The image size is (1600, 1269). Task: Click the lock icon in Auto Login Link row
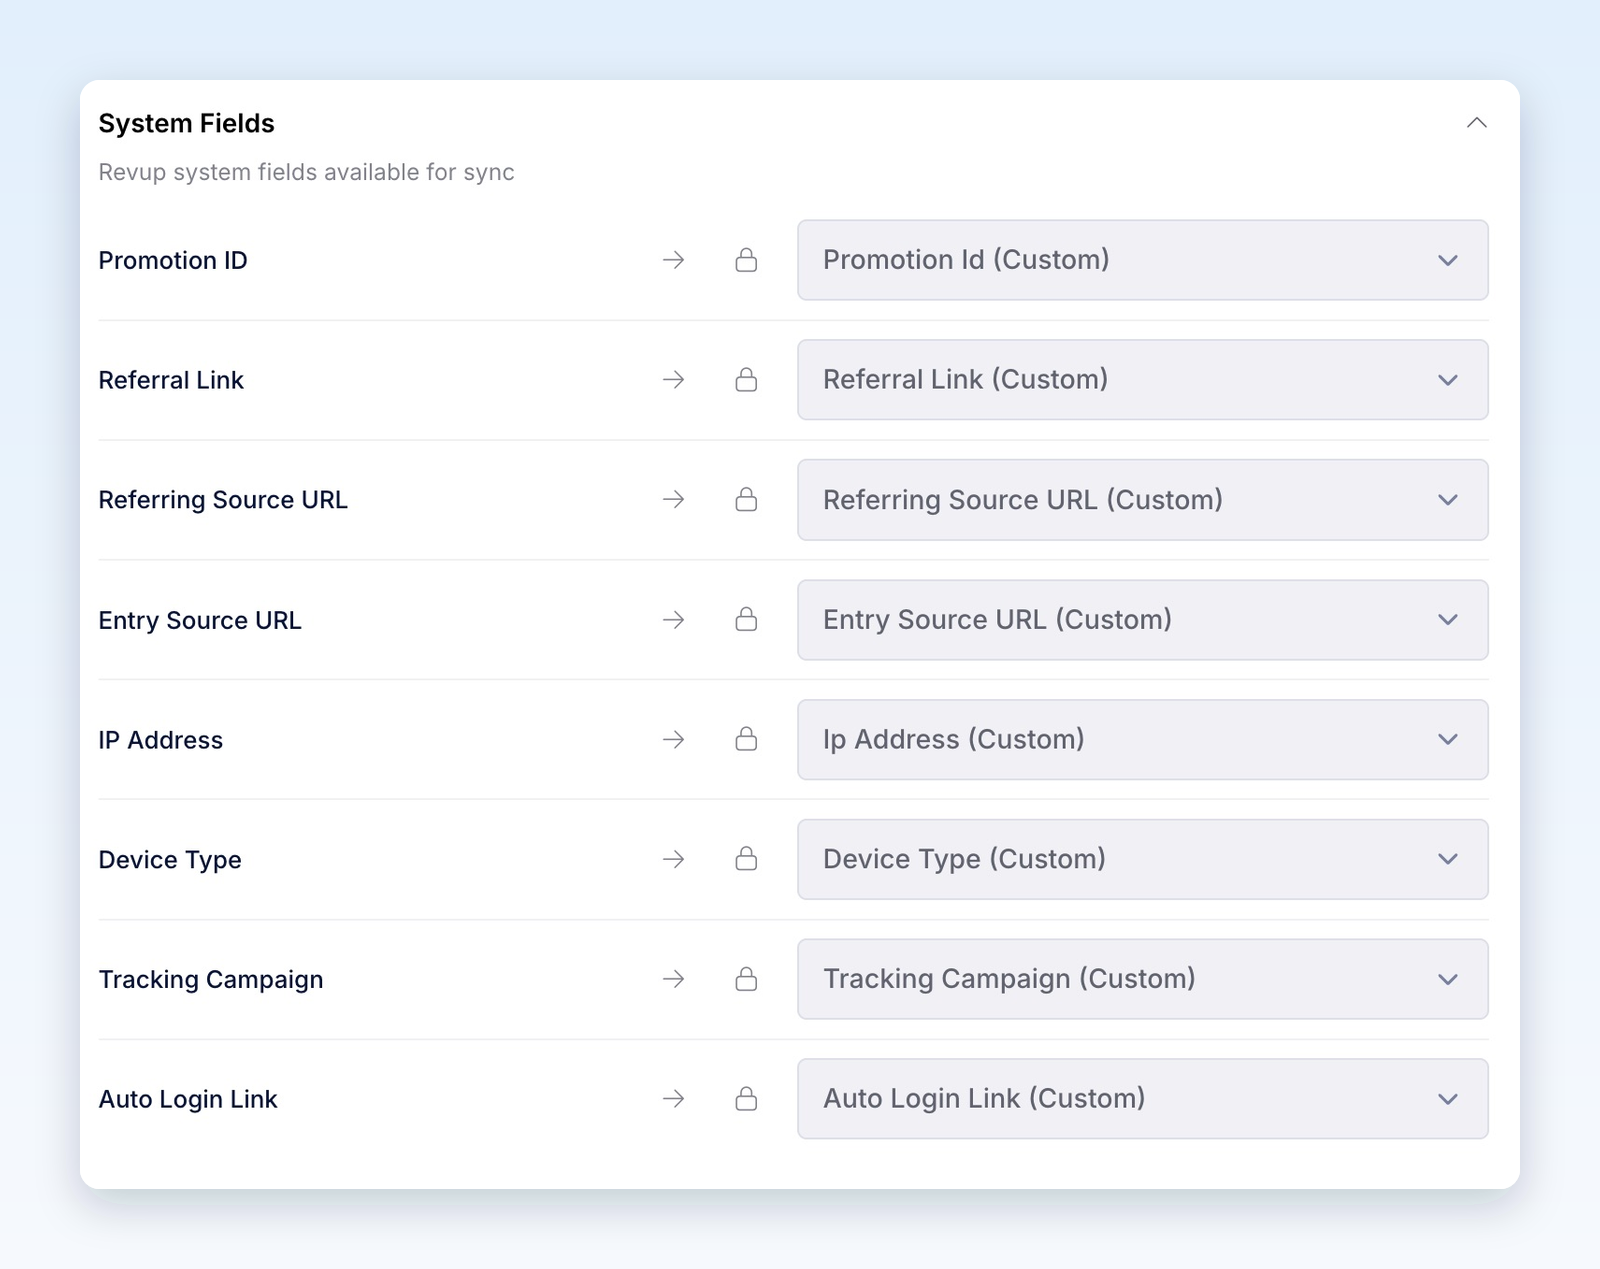pos(746,1099)
